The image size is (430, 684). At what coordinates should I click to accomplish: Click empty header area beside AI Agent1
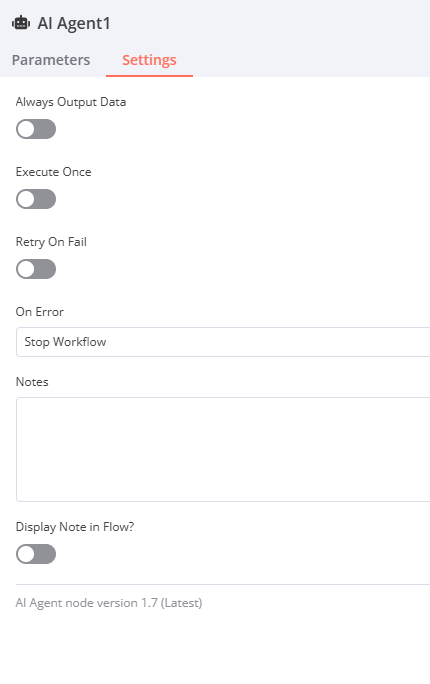point(270,24)
